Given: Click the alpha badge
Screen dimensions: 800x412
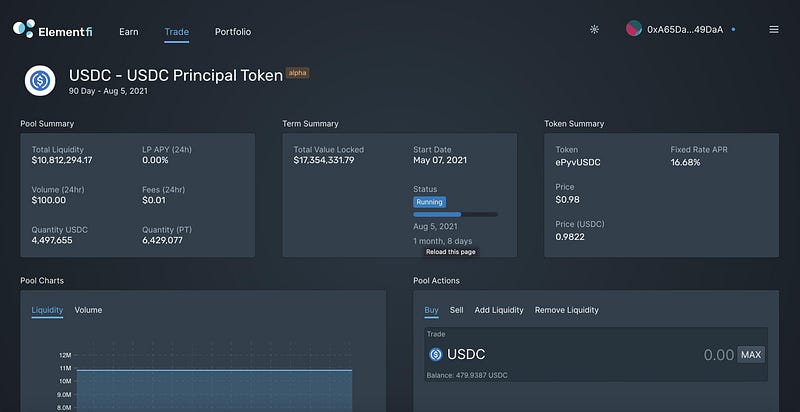Looking at the screenshot, I should point(297,73).
